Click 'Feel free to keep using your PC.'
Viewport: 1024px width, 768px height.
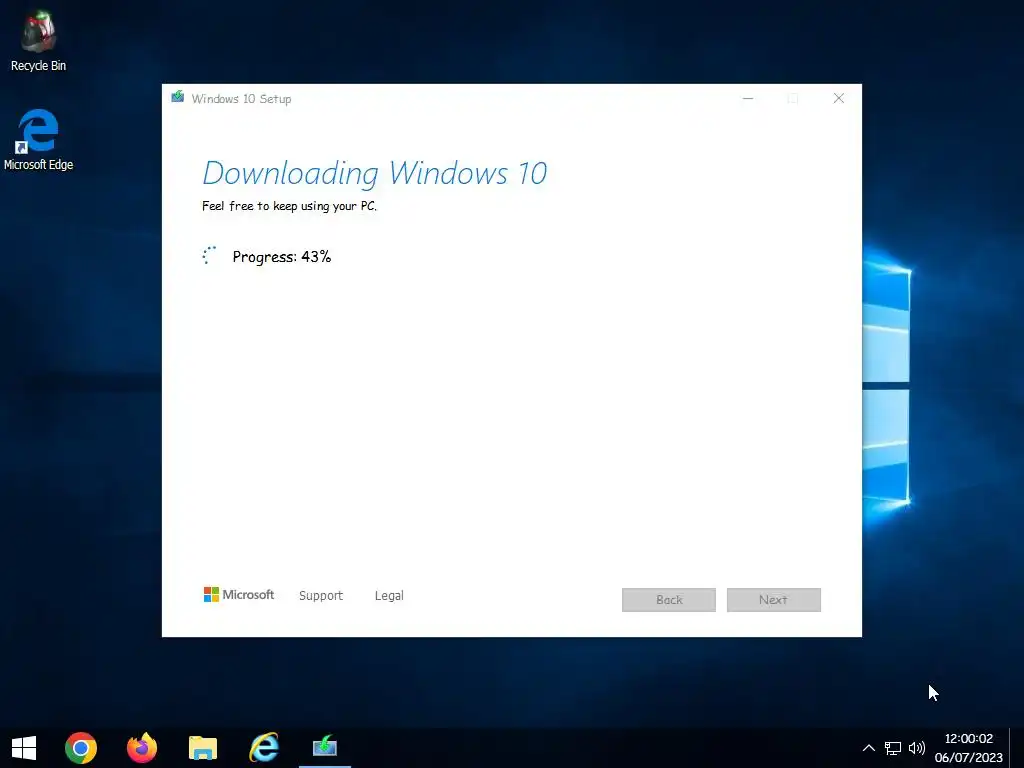(289, 206)
